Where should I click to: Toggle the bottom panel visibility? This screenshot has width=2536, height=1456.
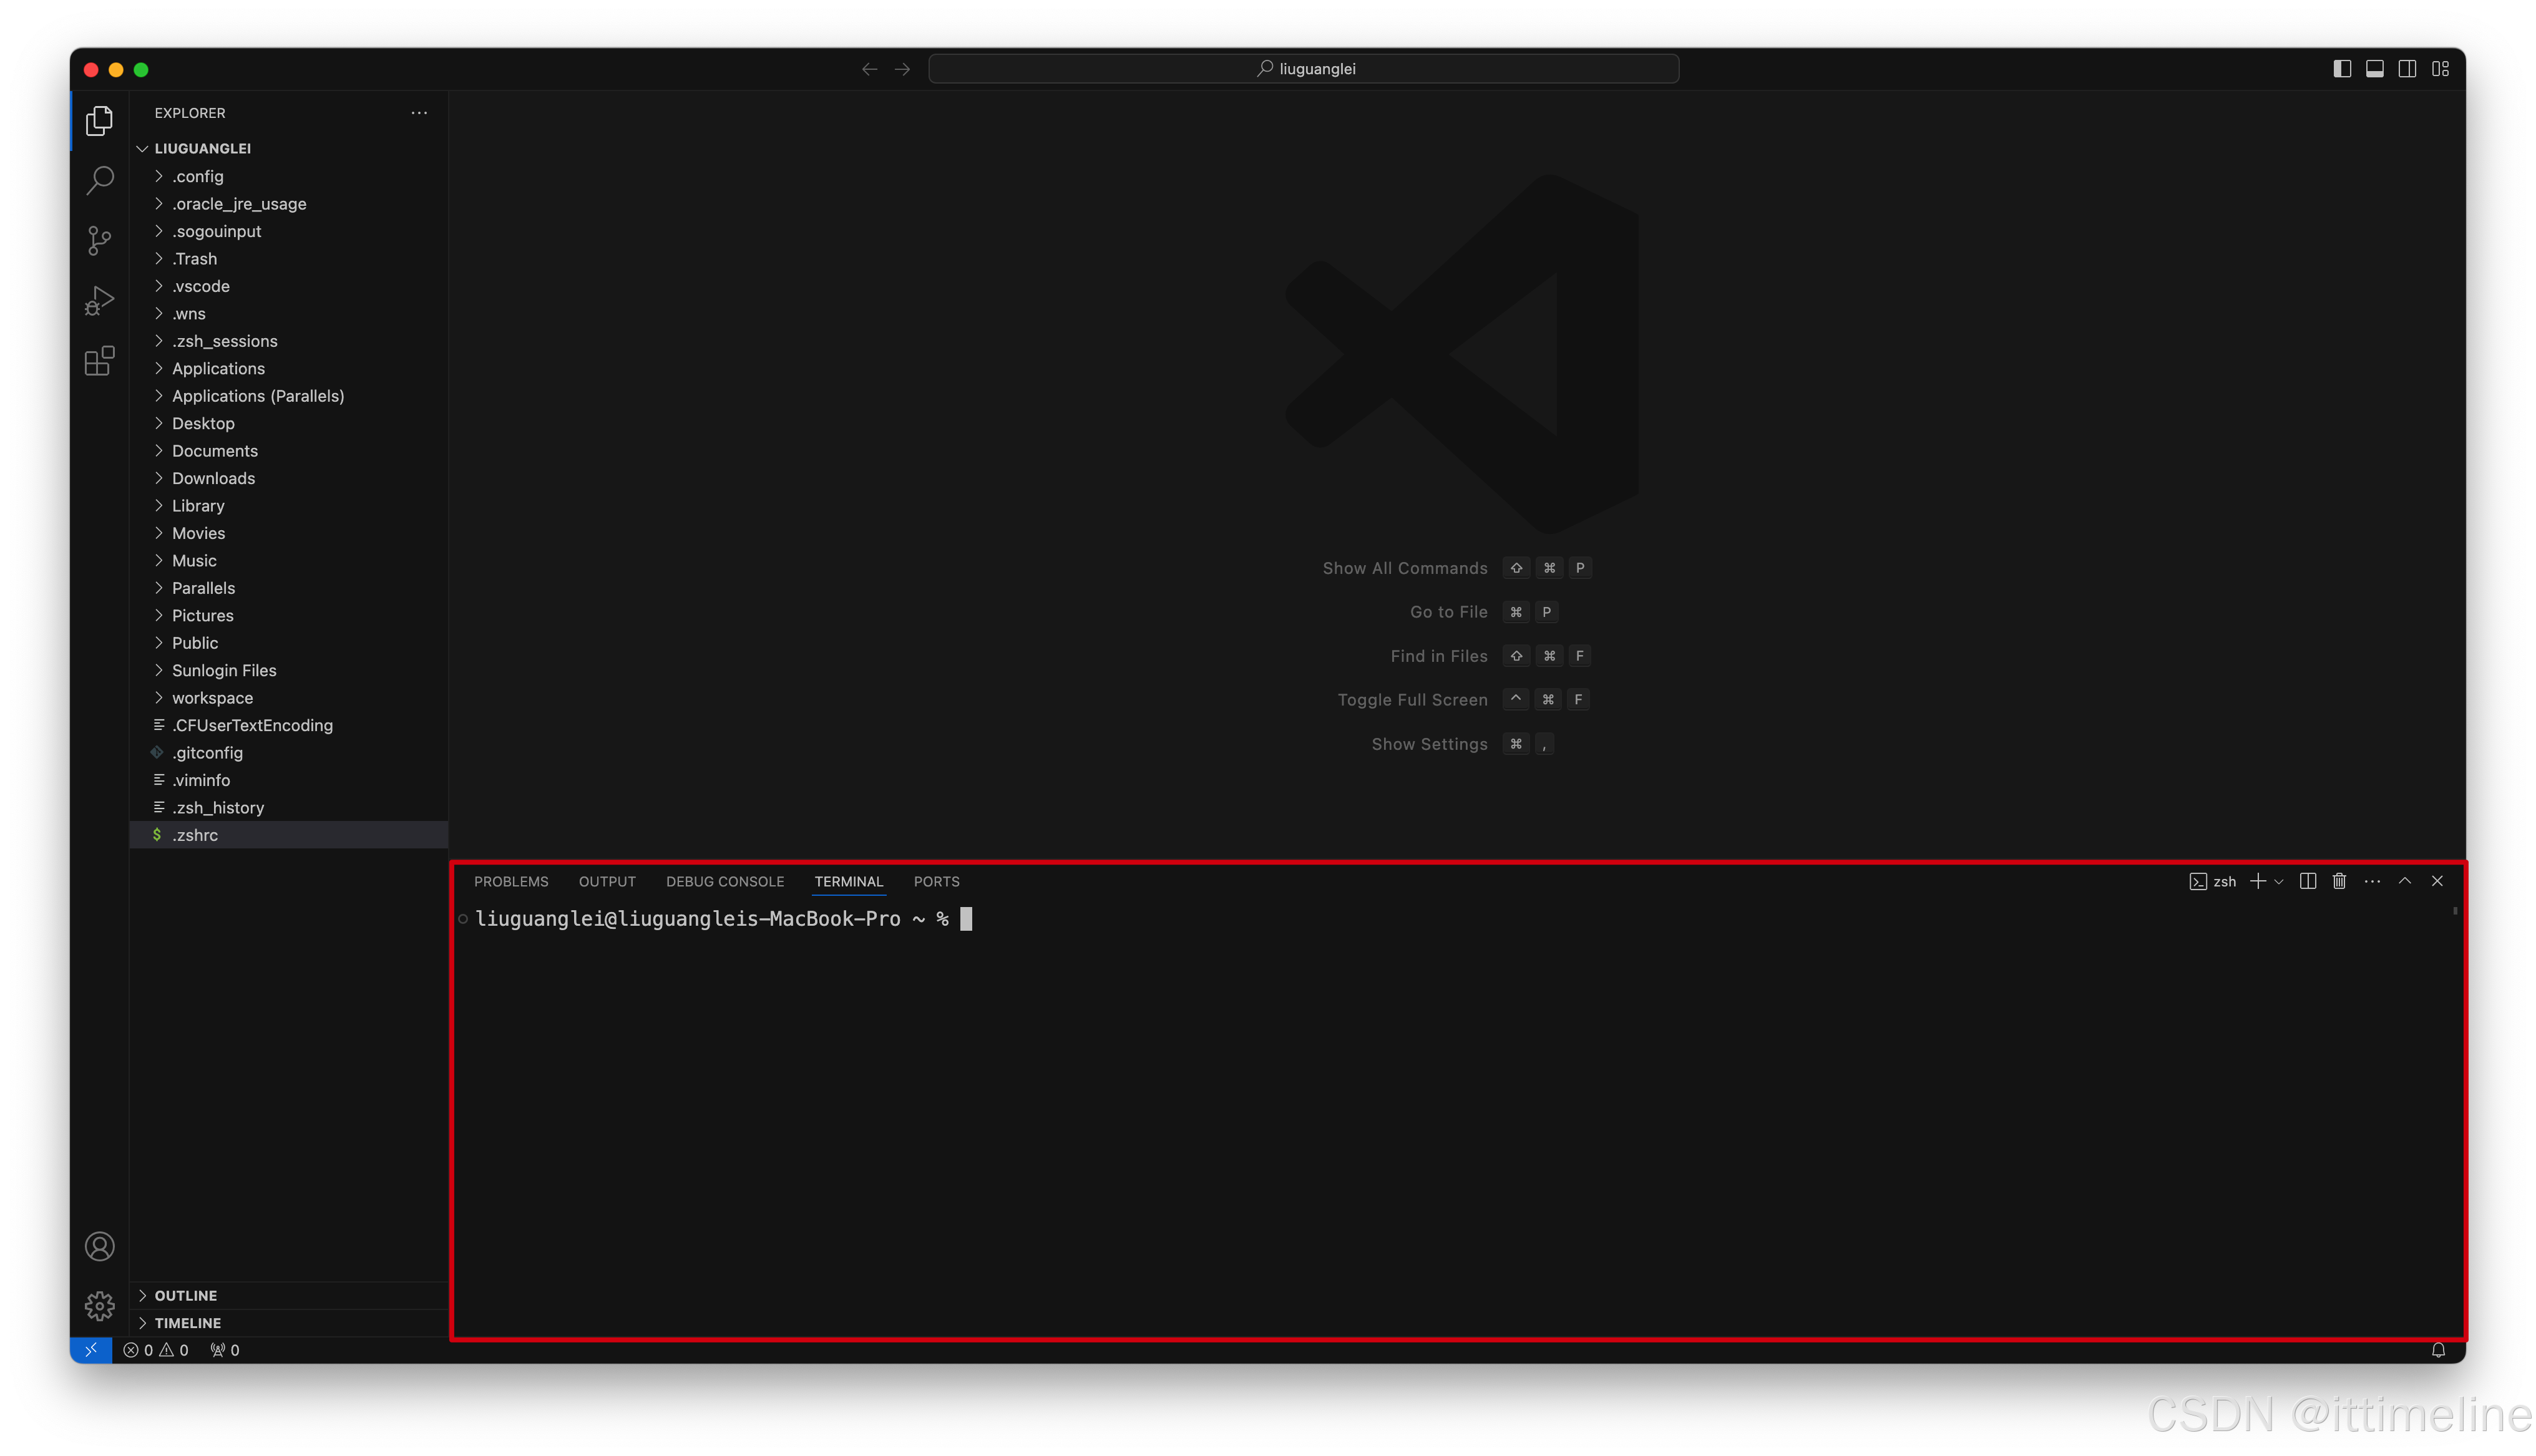(2374, 69)
